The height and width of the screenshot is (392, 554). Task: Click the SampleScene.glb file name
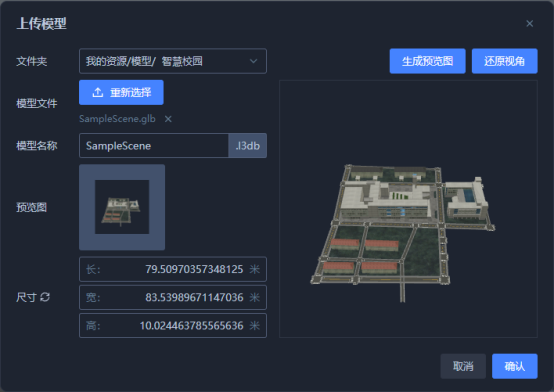coord(117,119)
